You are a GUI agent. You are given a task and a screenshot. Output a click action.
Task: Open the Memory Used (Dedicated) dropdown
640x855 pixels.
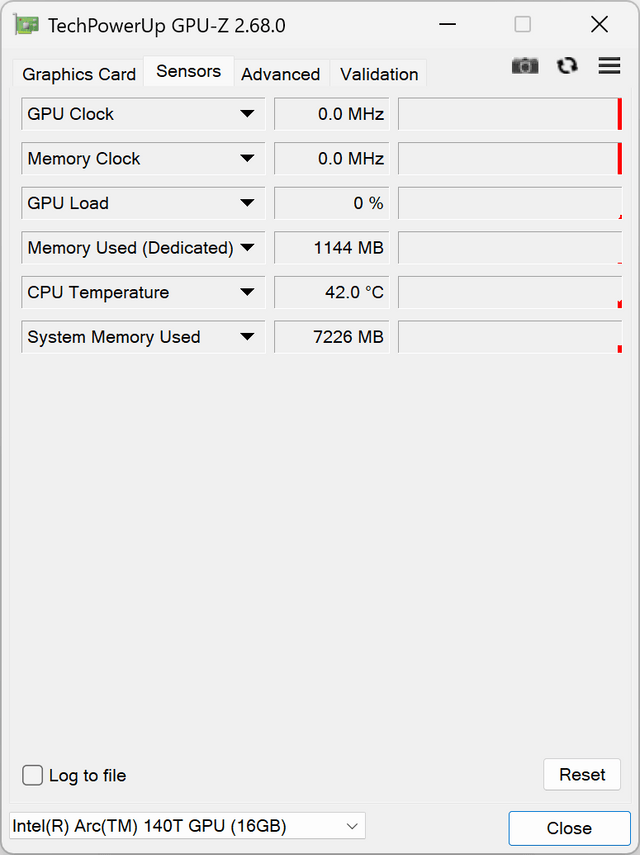247,248
